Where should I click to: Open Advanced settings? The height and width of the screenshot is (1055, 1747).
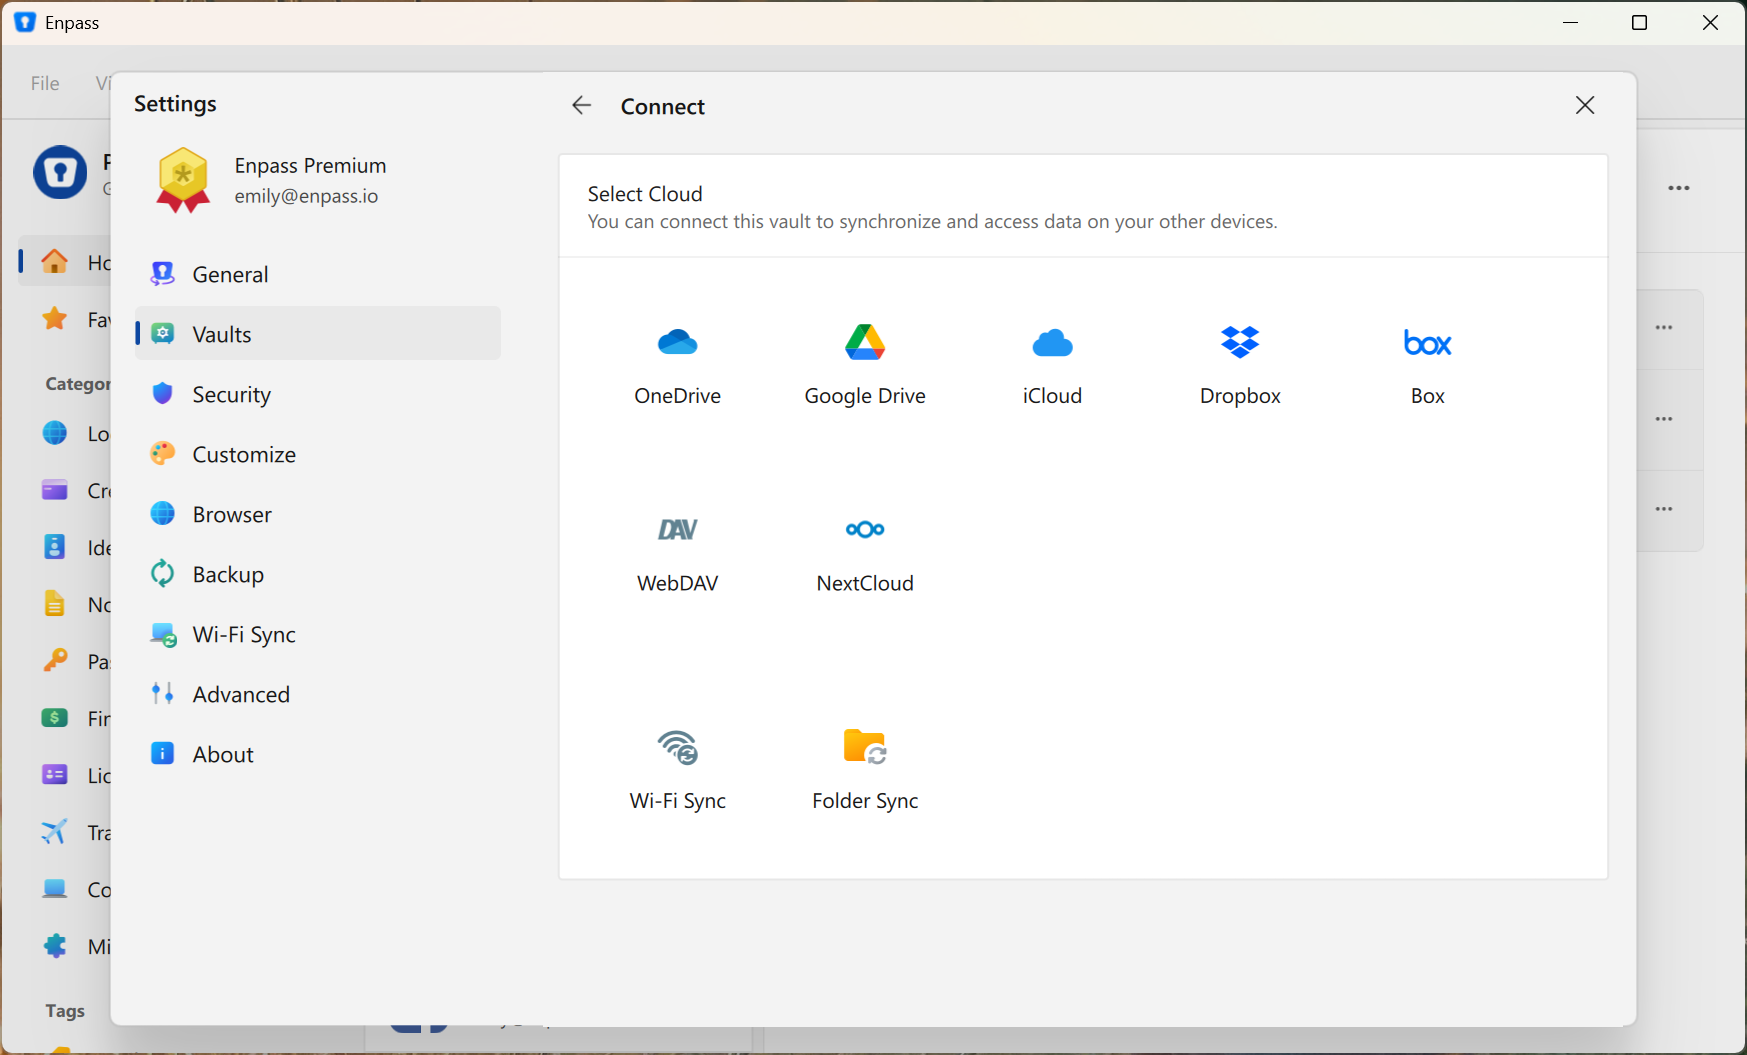[x=318, y=694]
